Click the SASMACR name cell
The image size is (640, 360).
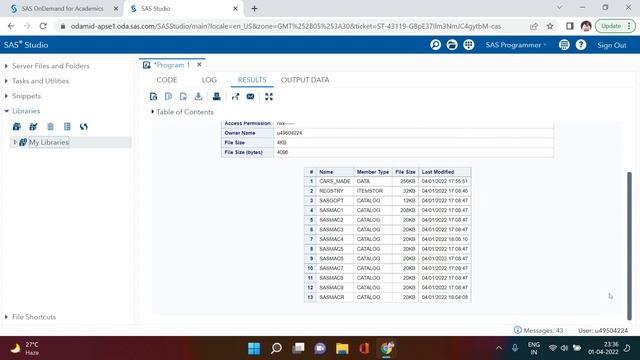click(x=335, y=297)
